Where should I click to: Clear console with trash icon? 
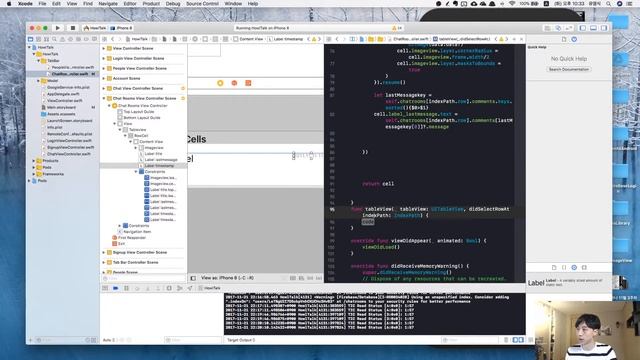(x=506, y=340)
